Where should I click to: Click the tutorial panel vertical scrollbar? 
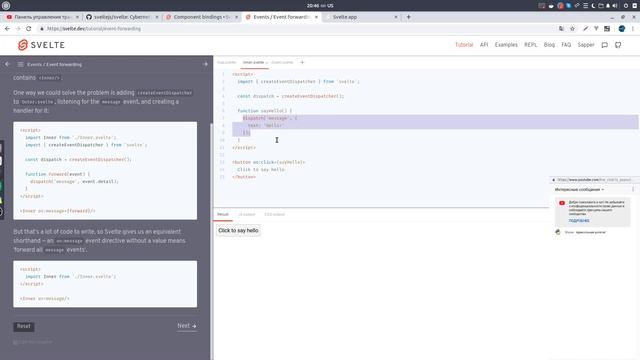point(211,241)
